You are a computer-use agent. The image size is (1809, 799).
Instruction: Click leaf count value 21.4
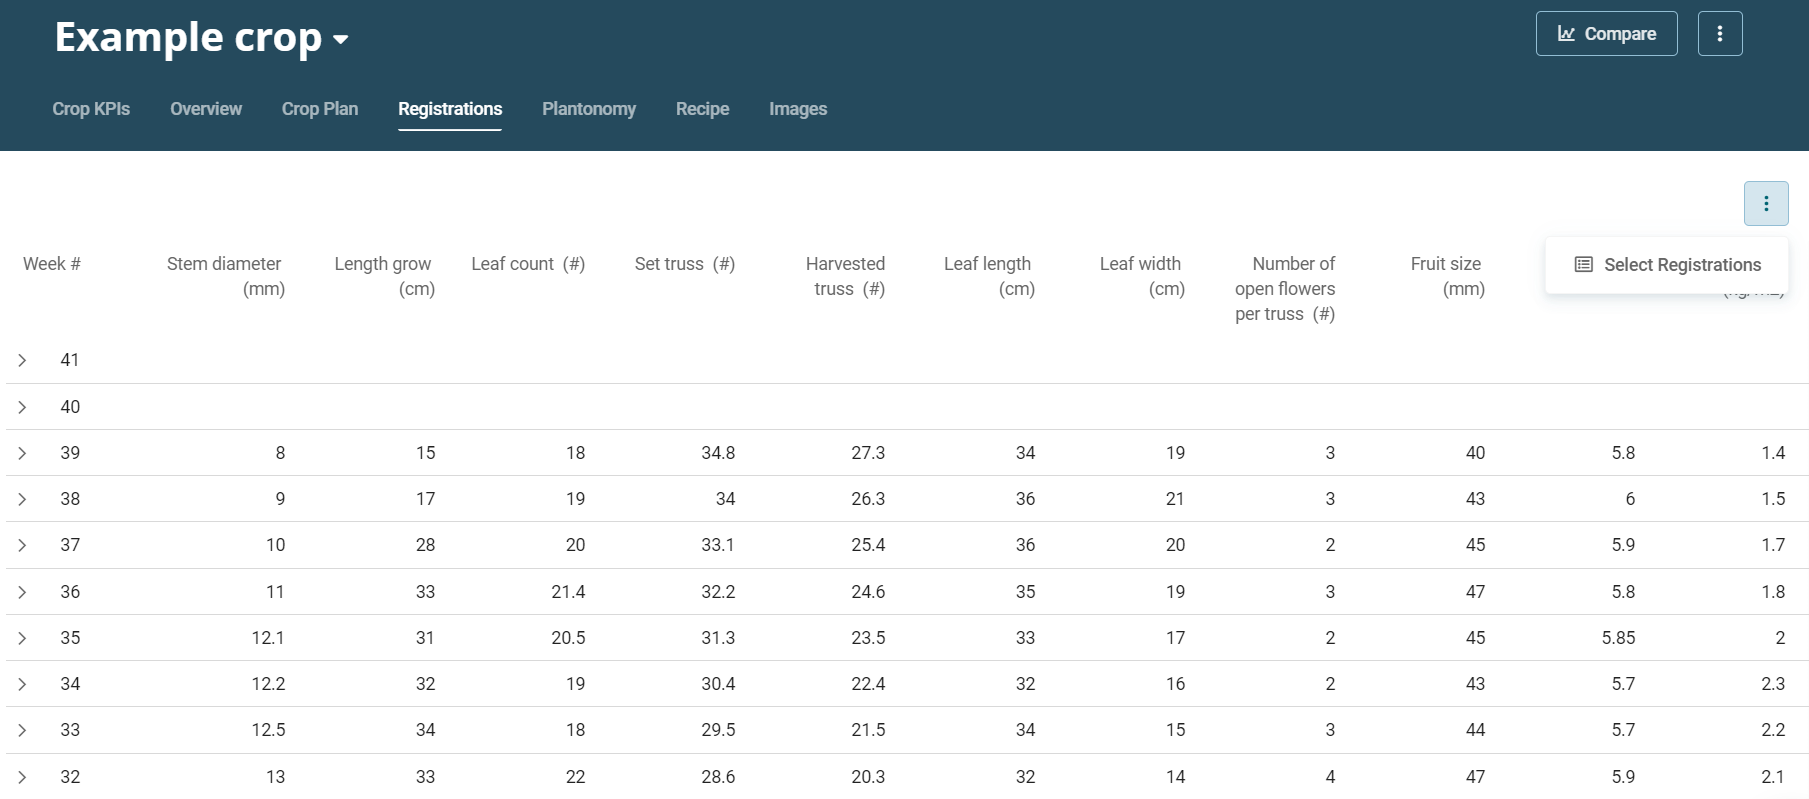[x=568, y=592]
